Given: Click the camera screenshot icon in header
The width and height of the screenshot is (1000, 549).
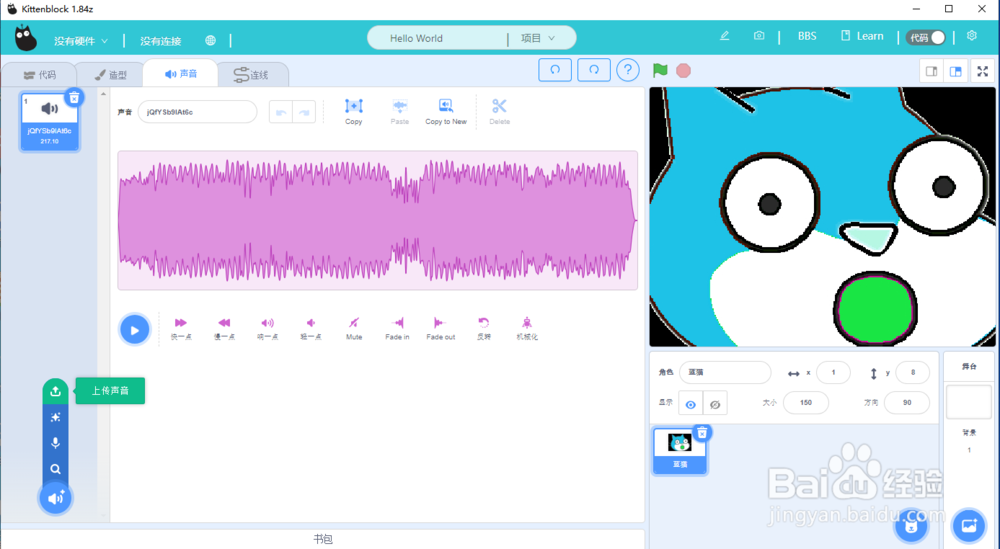Looking at the screenshot, I should click(759, 36).
